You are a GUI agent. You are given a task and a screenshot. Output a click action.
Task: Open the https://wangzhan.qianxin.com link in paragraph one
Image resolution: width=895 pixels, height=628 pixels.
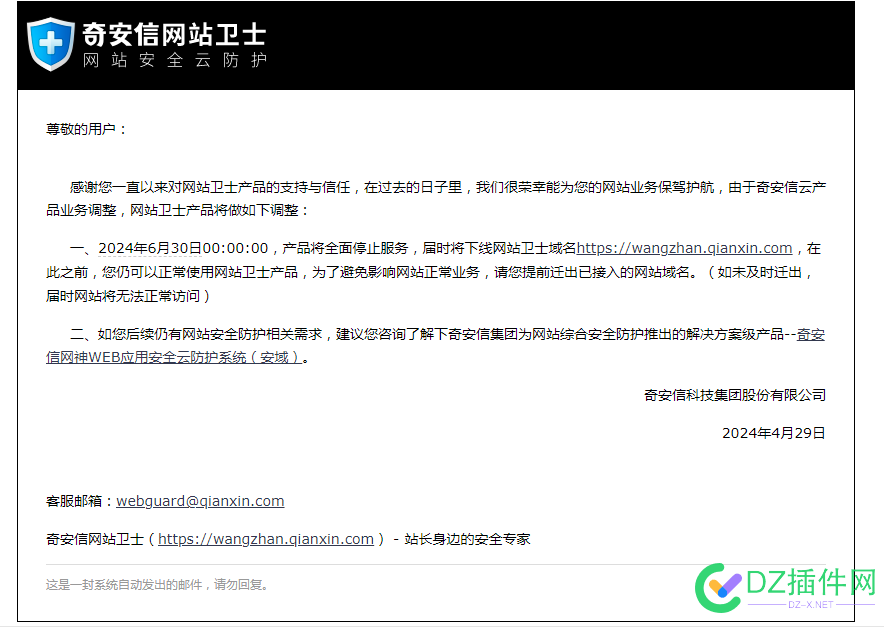684,248
